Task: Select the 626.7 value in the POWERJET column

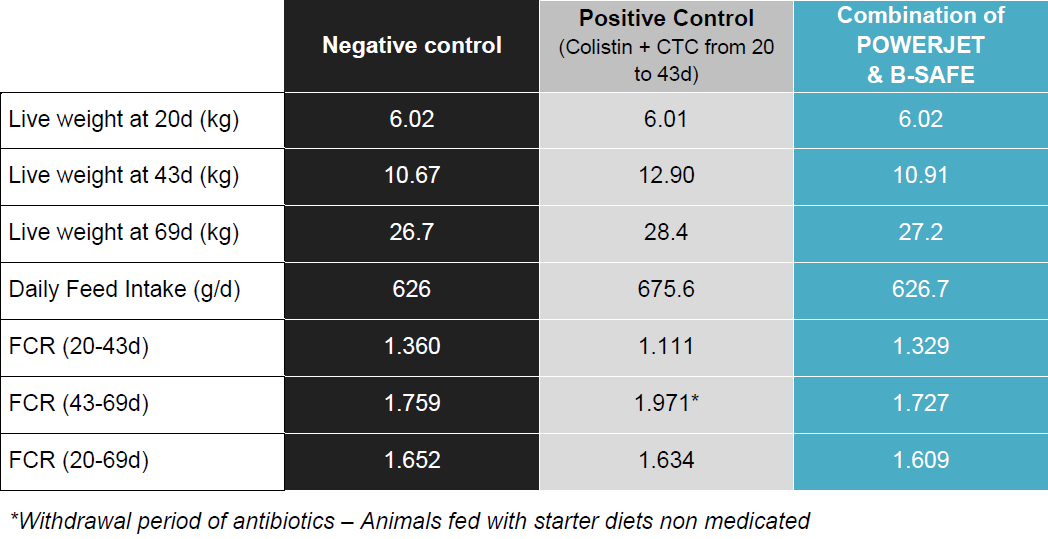Action: [920, 290]
